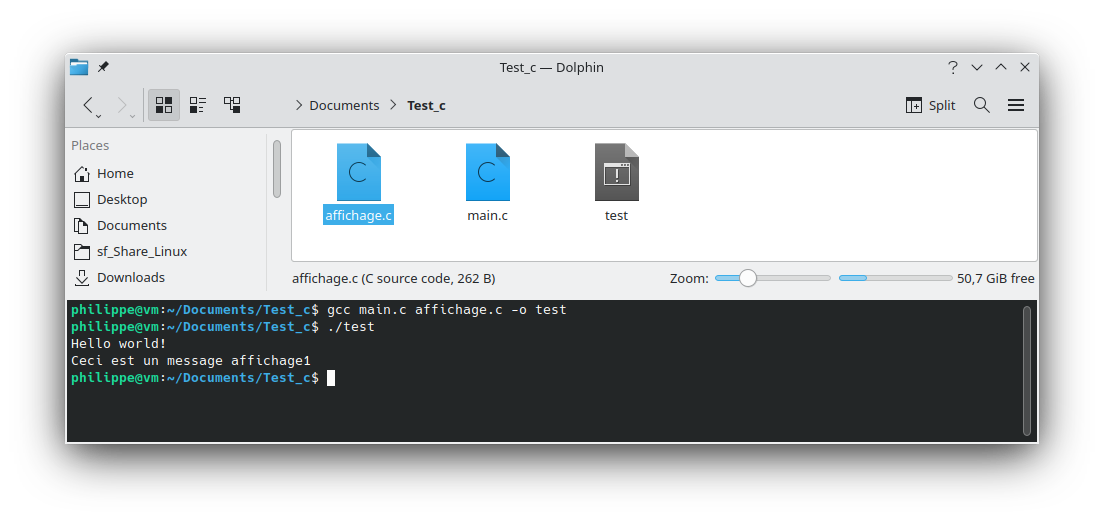1104x521 pixels.
Task: Select the test executable file icon
Action: click(x=617, y=173)
